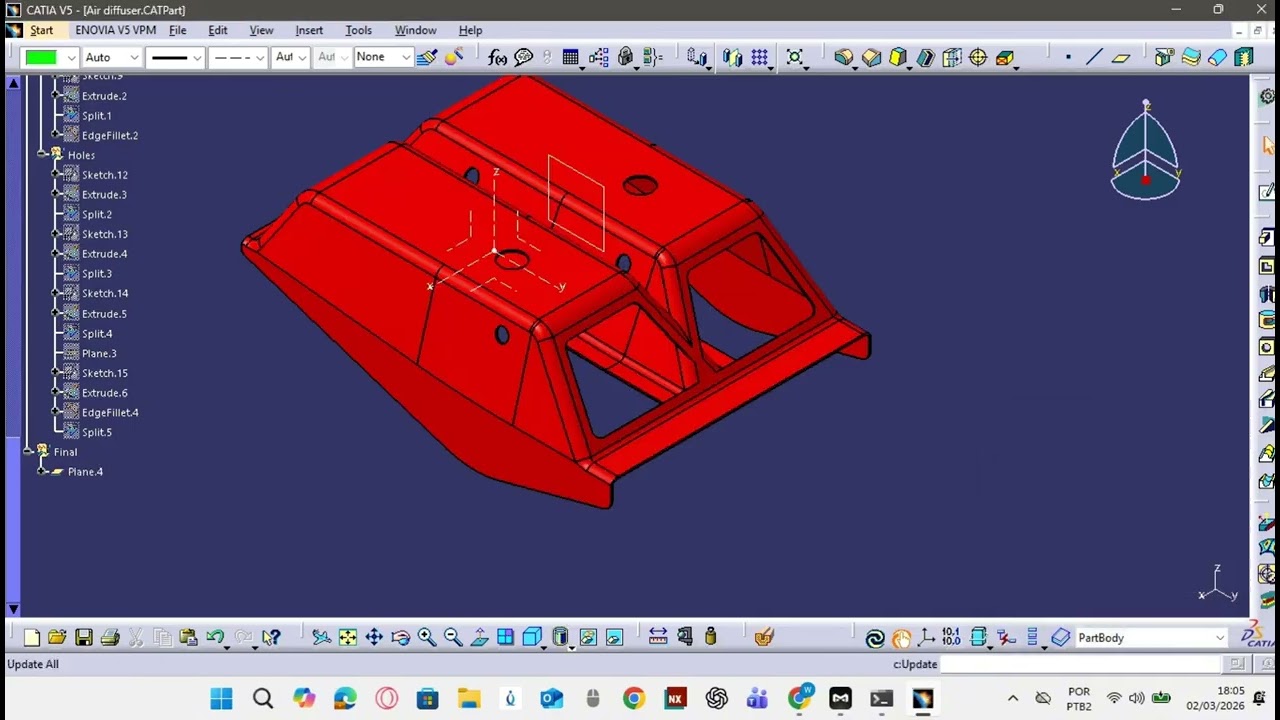Open the Edit menu

tap(218, 30)
